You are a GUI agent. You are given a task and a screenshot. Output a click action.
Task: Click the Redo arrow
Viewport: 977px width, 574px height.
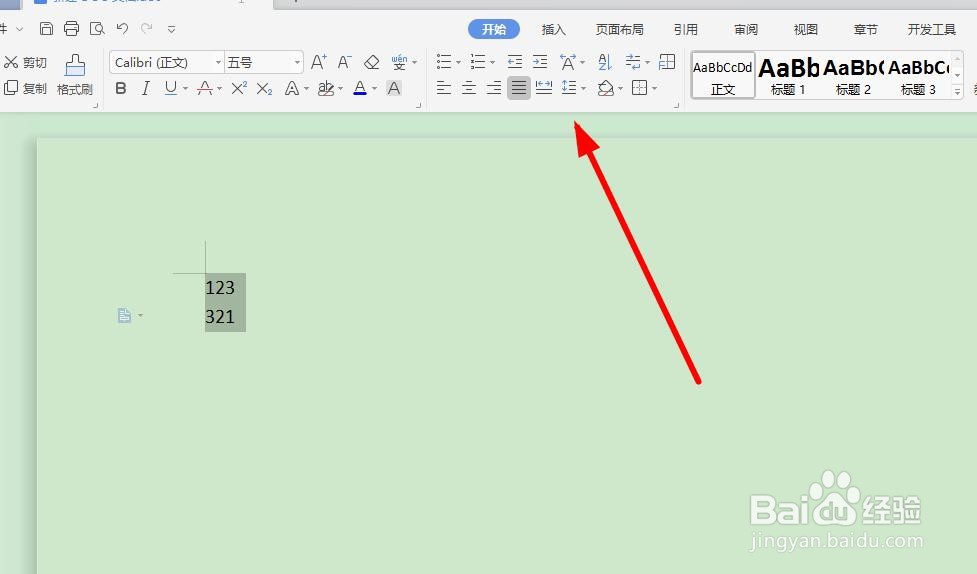146,29
